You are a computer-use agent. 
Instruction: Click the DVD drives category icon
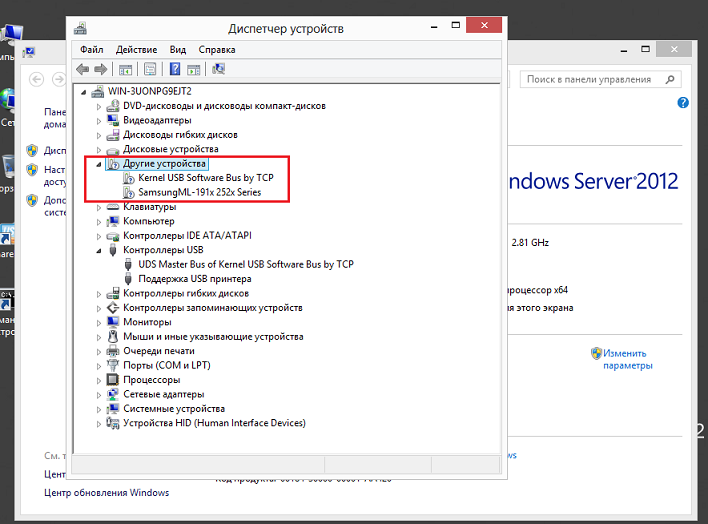pos(114,105)
